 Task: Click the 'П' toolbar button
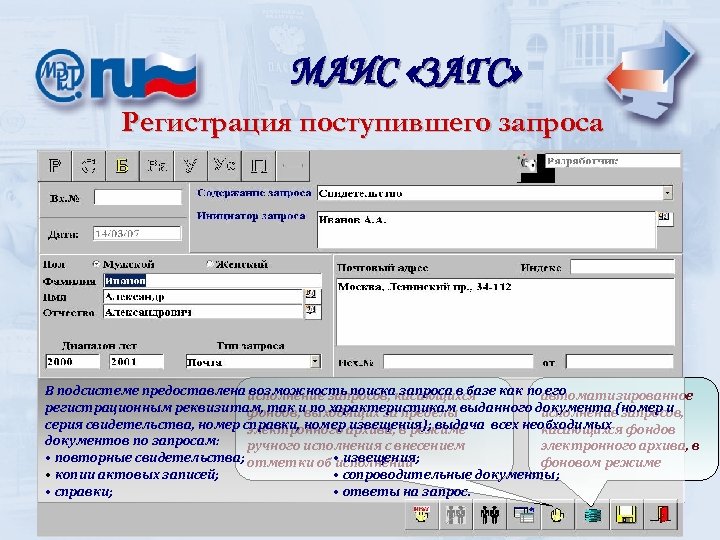tap(259, 166)
